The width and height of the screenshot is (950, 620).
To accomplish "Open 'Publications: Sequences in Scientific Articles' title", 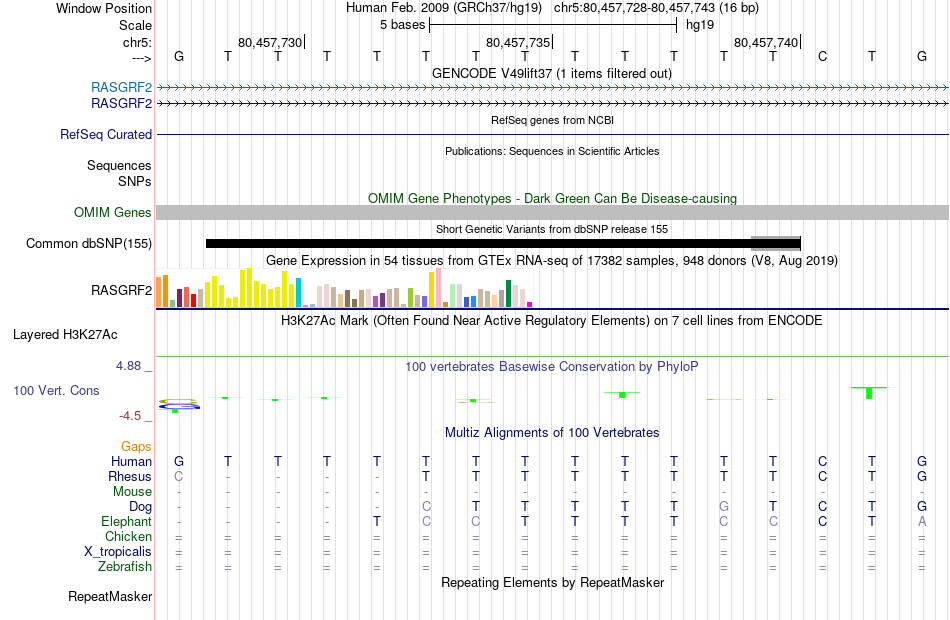I will (x=552, y=152).
